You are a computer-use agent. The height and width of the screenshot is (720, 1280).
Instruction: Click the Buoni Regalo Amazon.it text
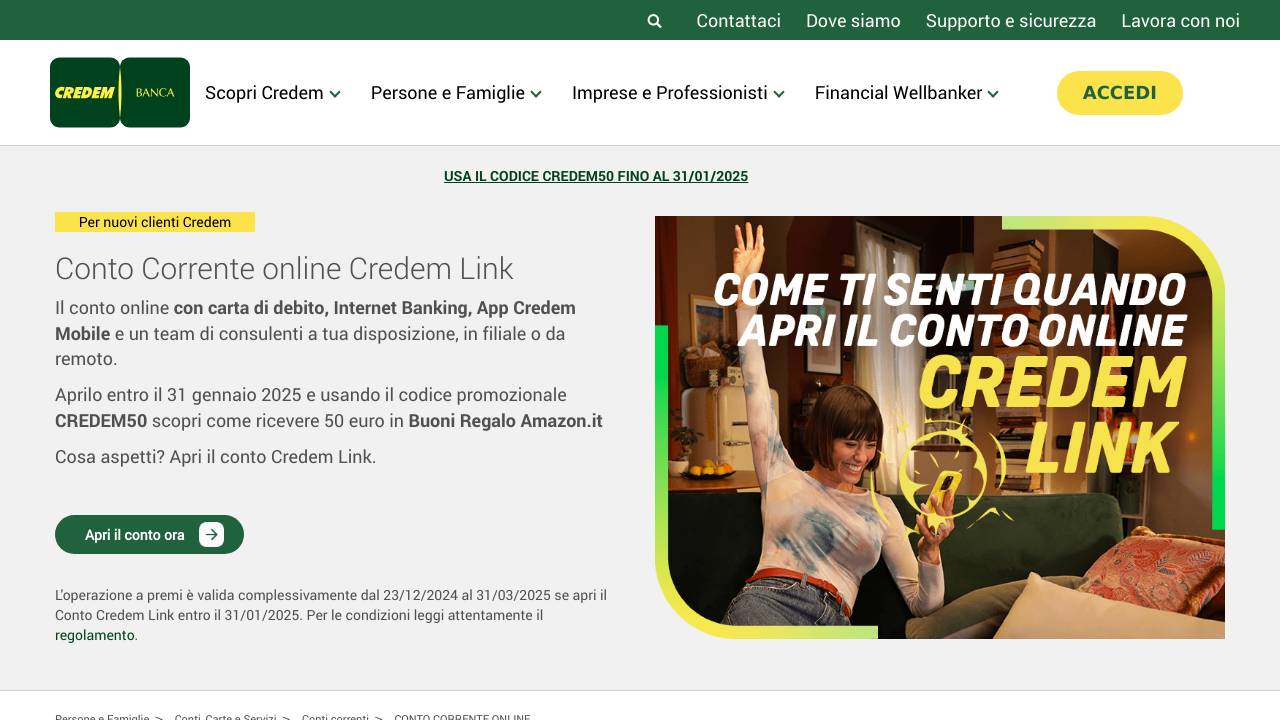click(x=505, y=421)
